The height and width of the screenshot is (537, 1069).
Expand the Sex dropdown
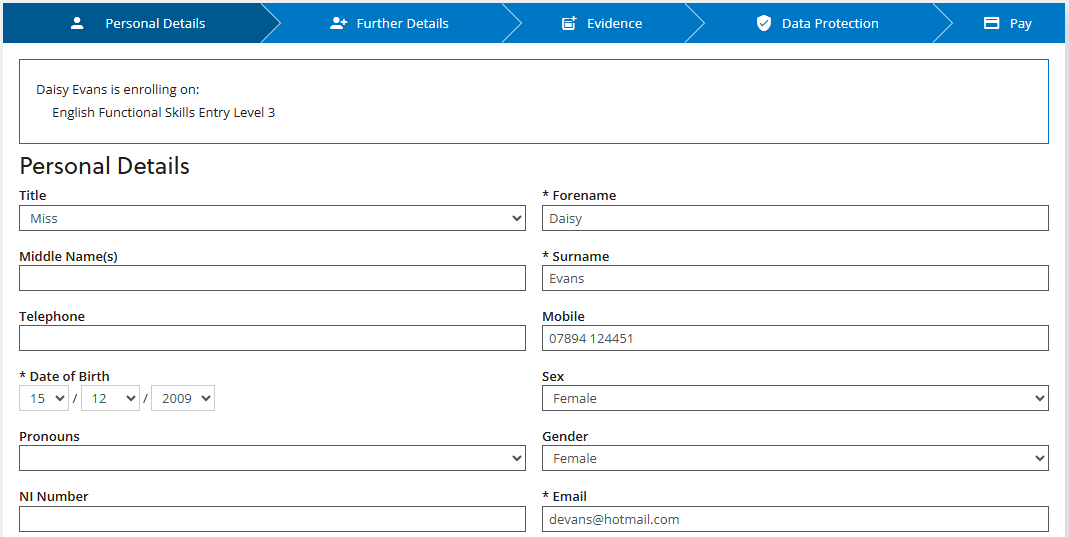pyautogui.click(x=795, y=398)
